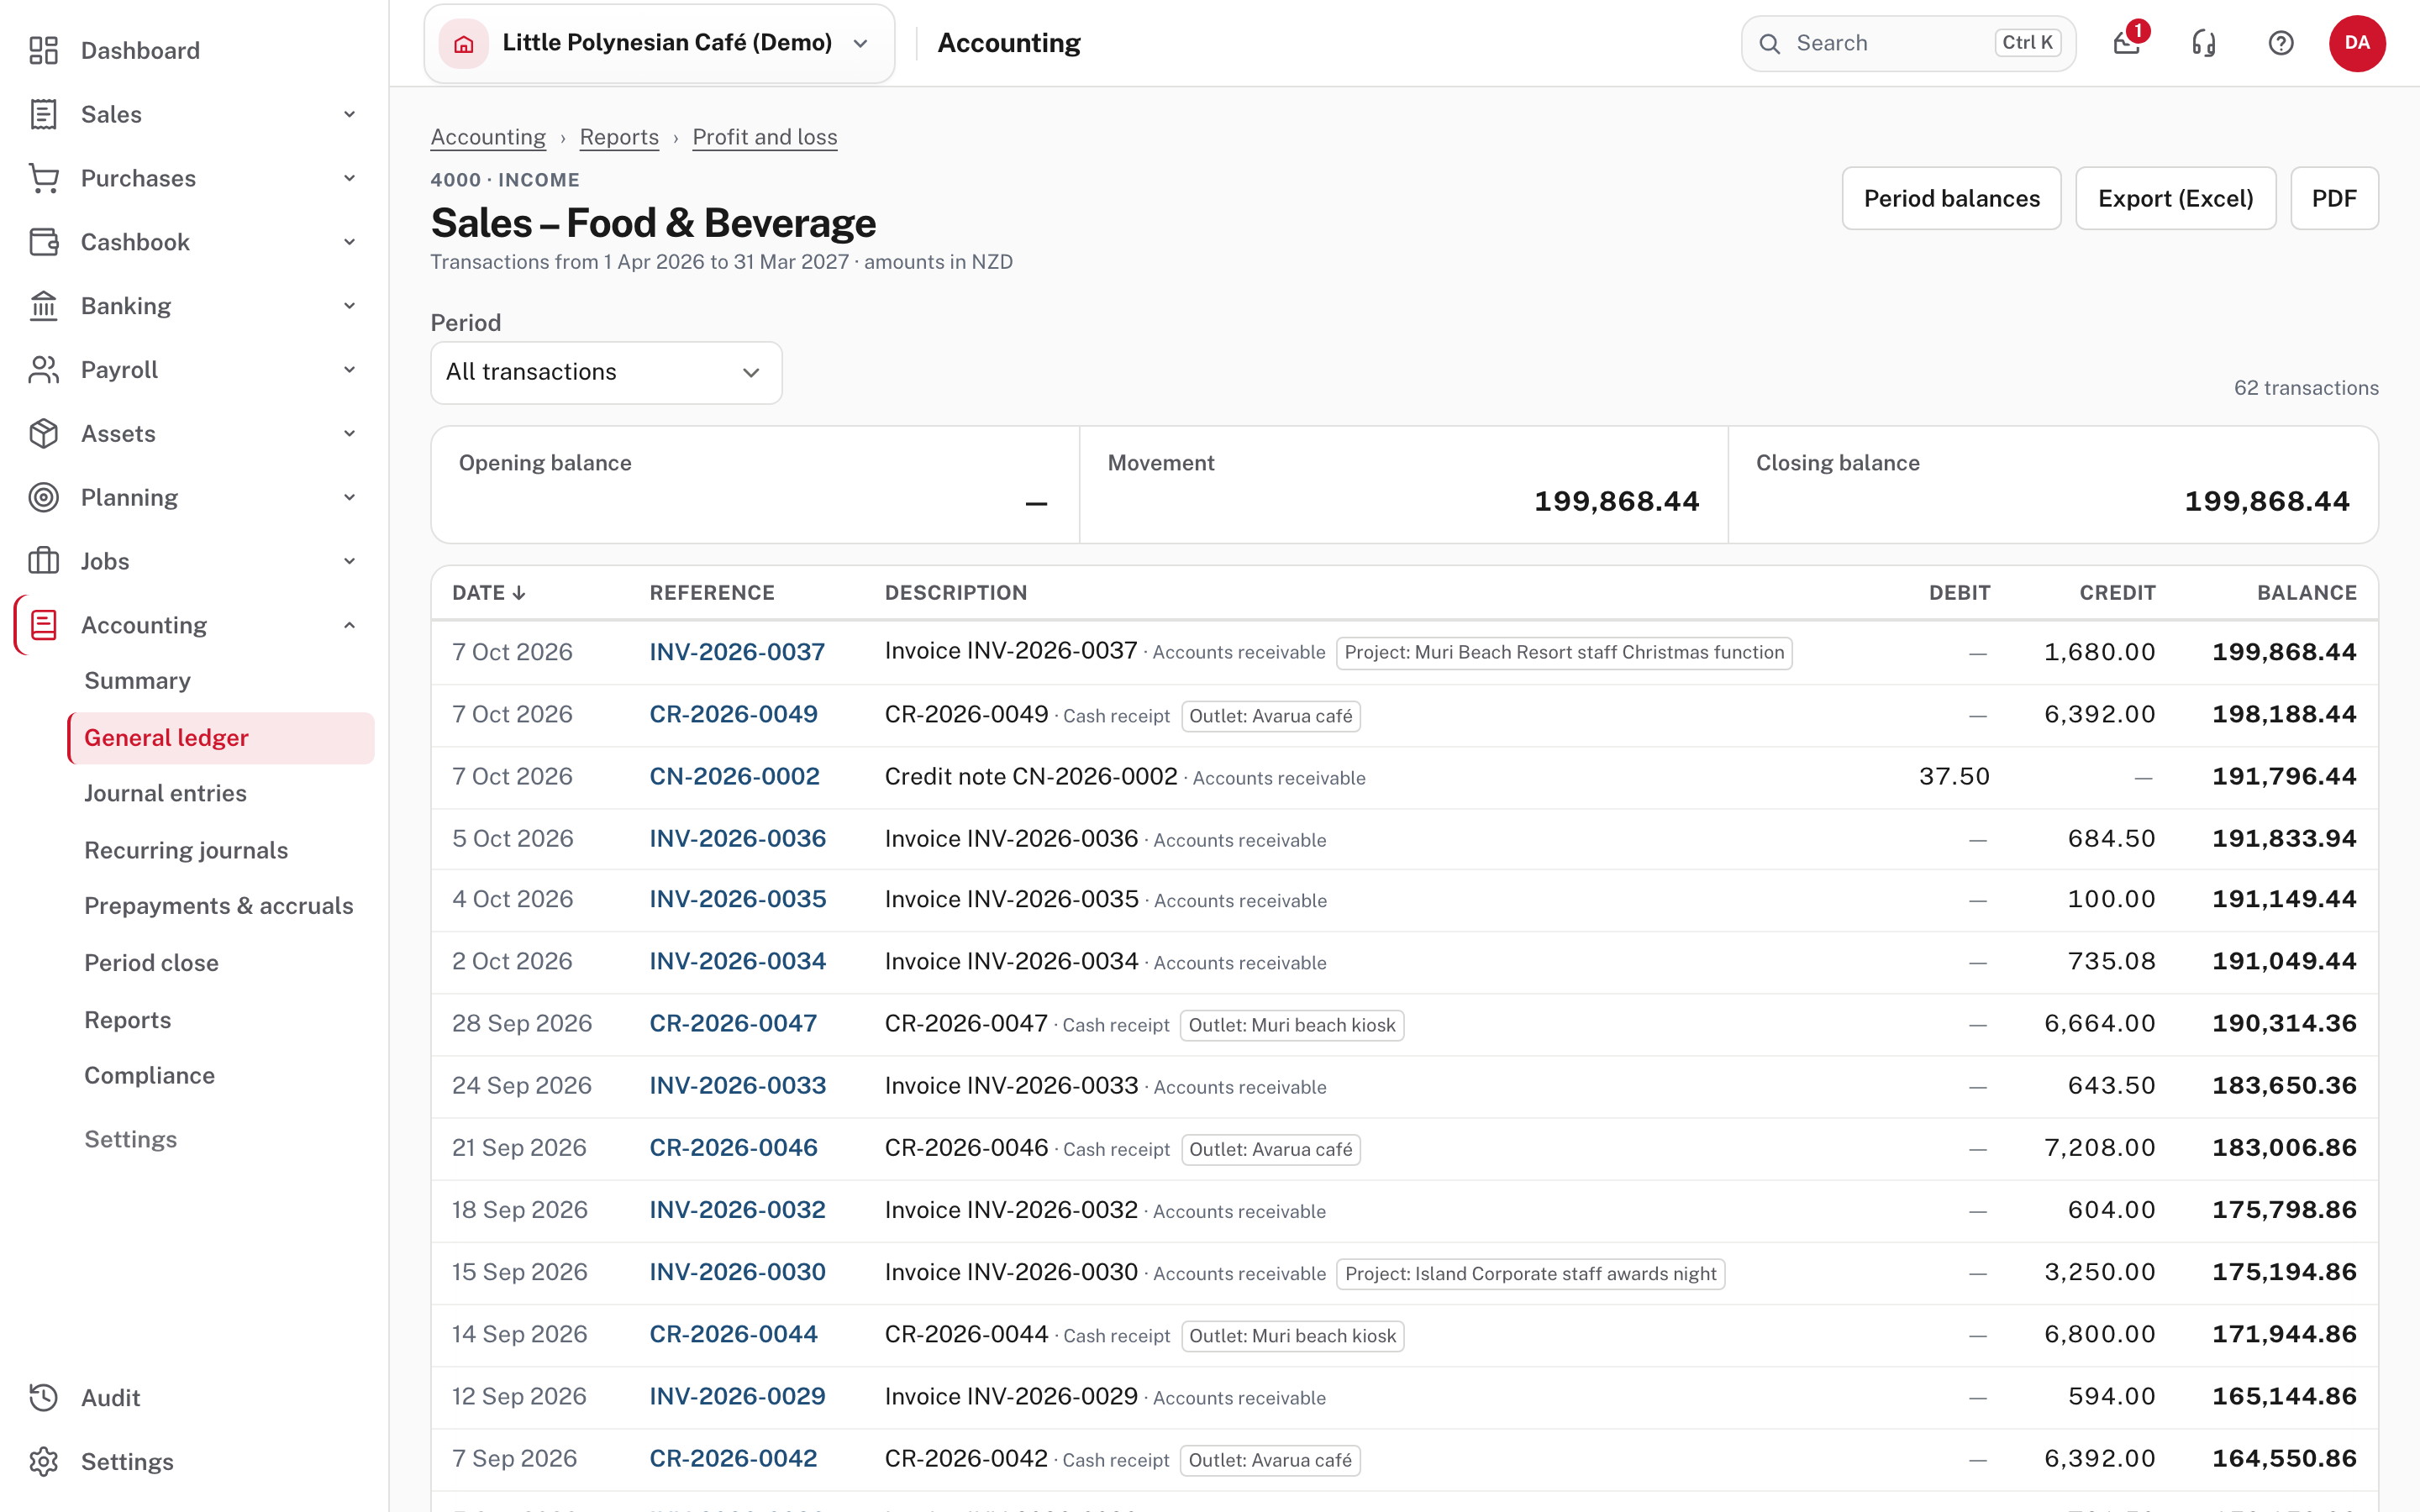Click the Export (Excel) button

point(2175,198)
